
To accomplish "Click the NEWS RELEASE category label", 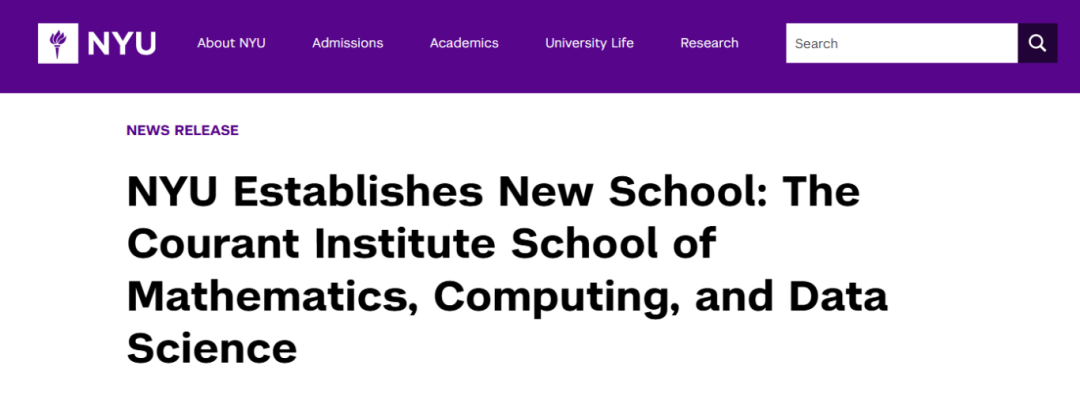I will (182, 130).
